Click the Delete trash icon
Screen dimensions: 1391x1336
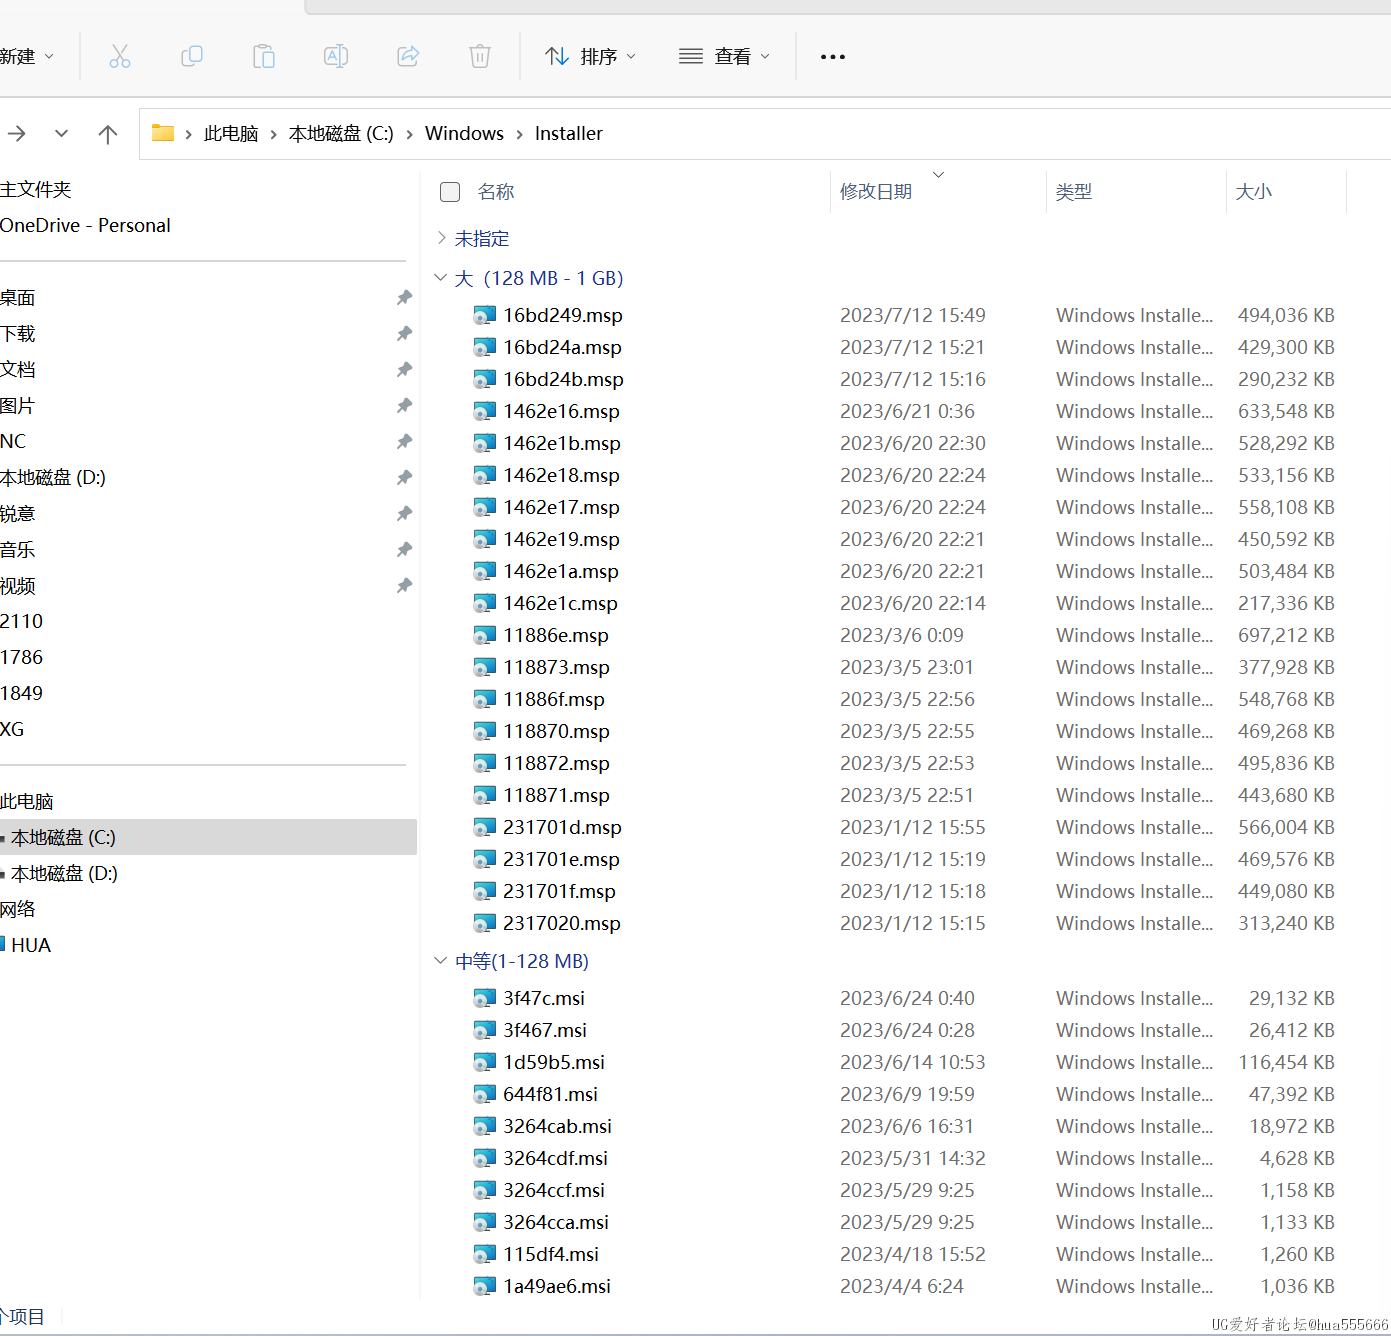pyautogui.click(x=480, y=56)
